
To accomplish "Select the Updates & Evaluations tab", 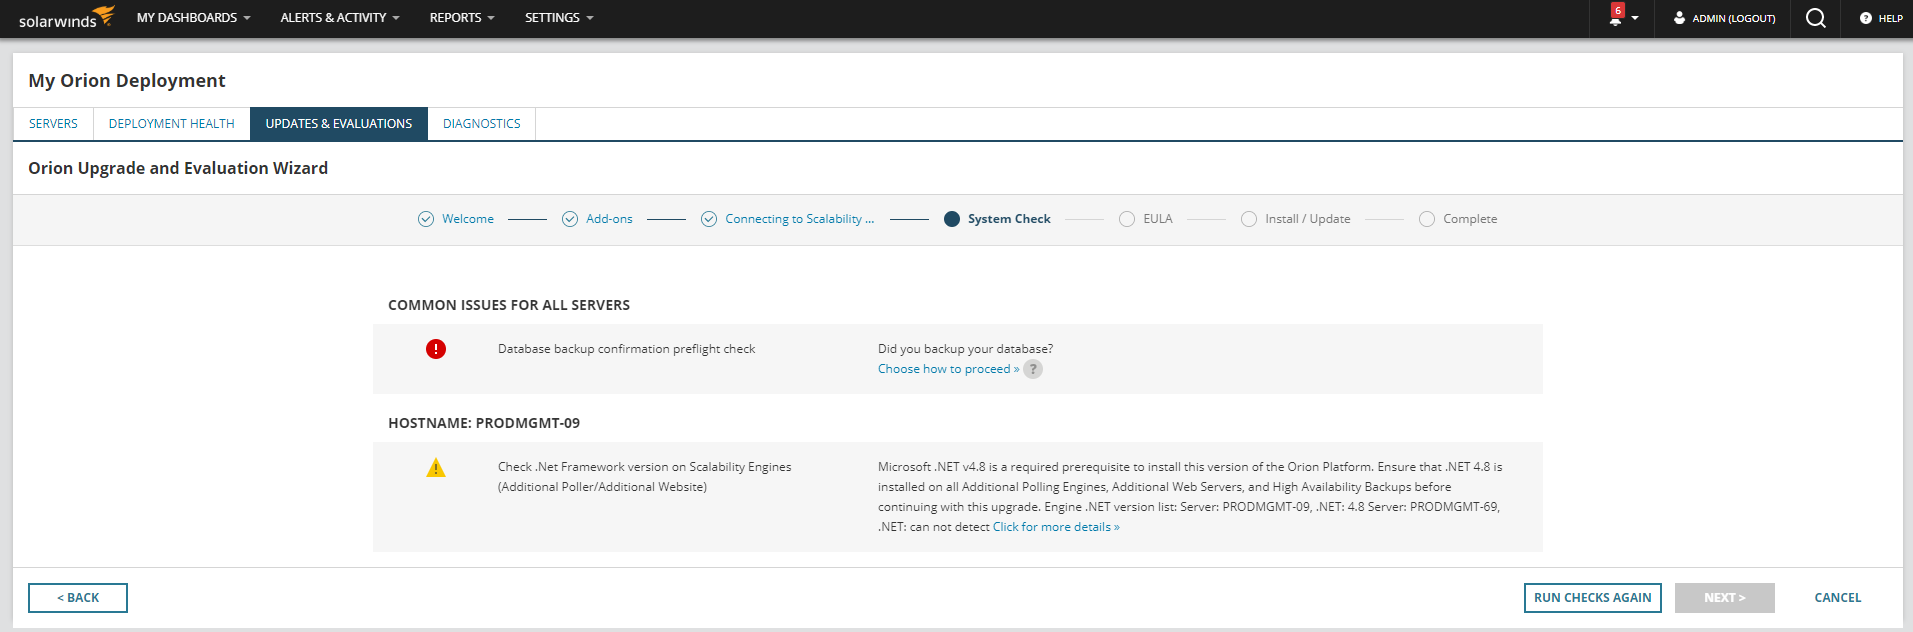I will pyautogui.click(x=339, y=124).
